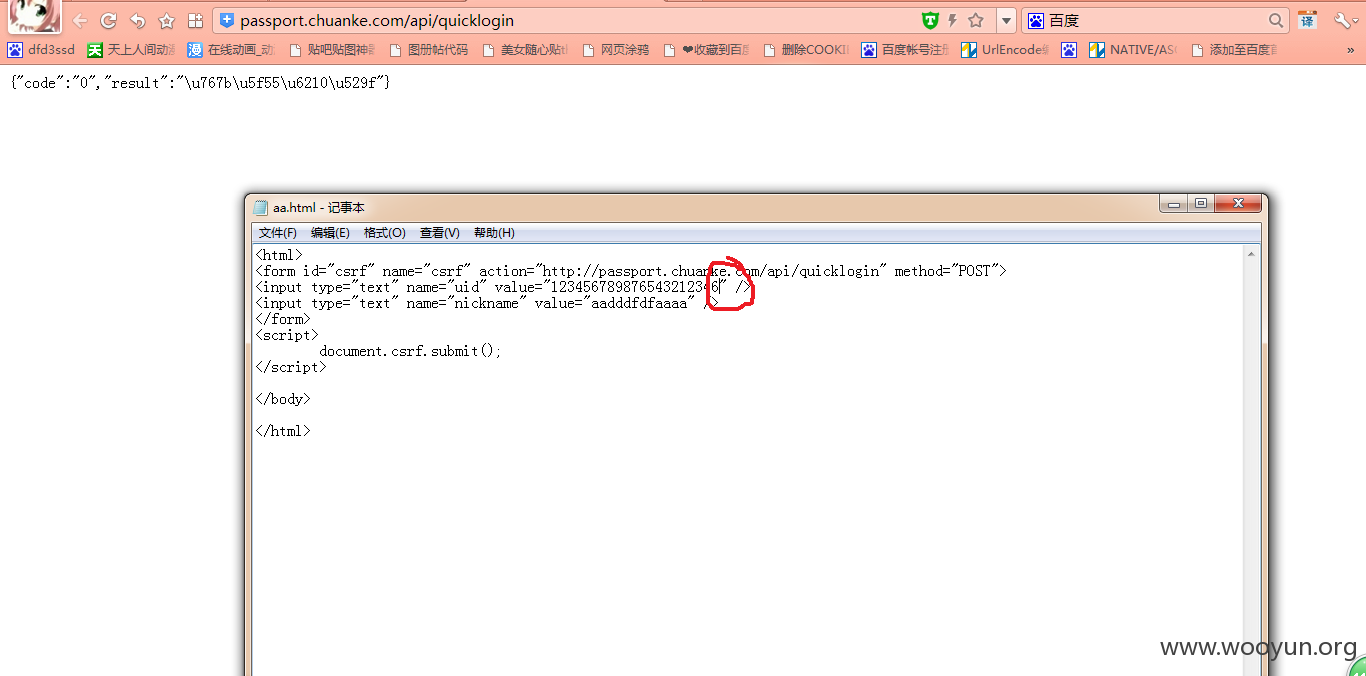
Task: Click the undo-close-tab arrow icon
Action: (x=138, y=20)
